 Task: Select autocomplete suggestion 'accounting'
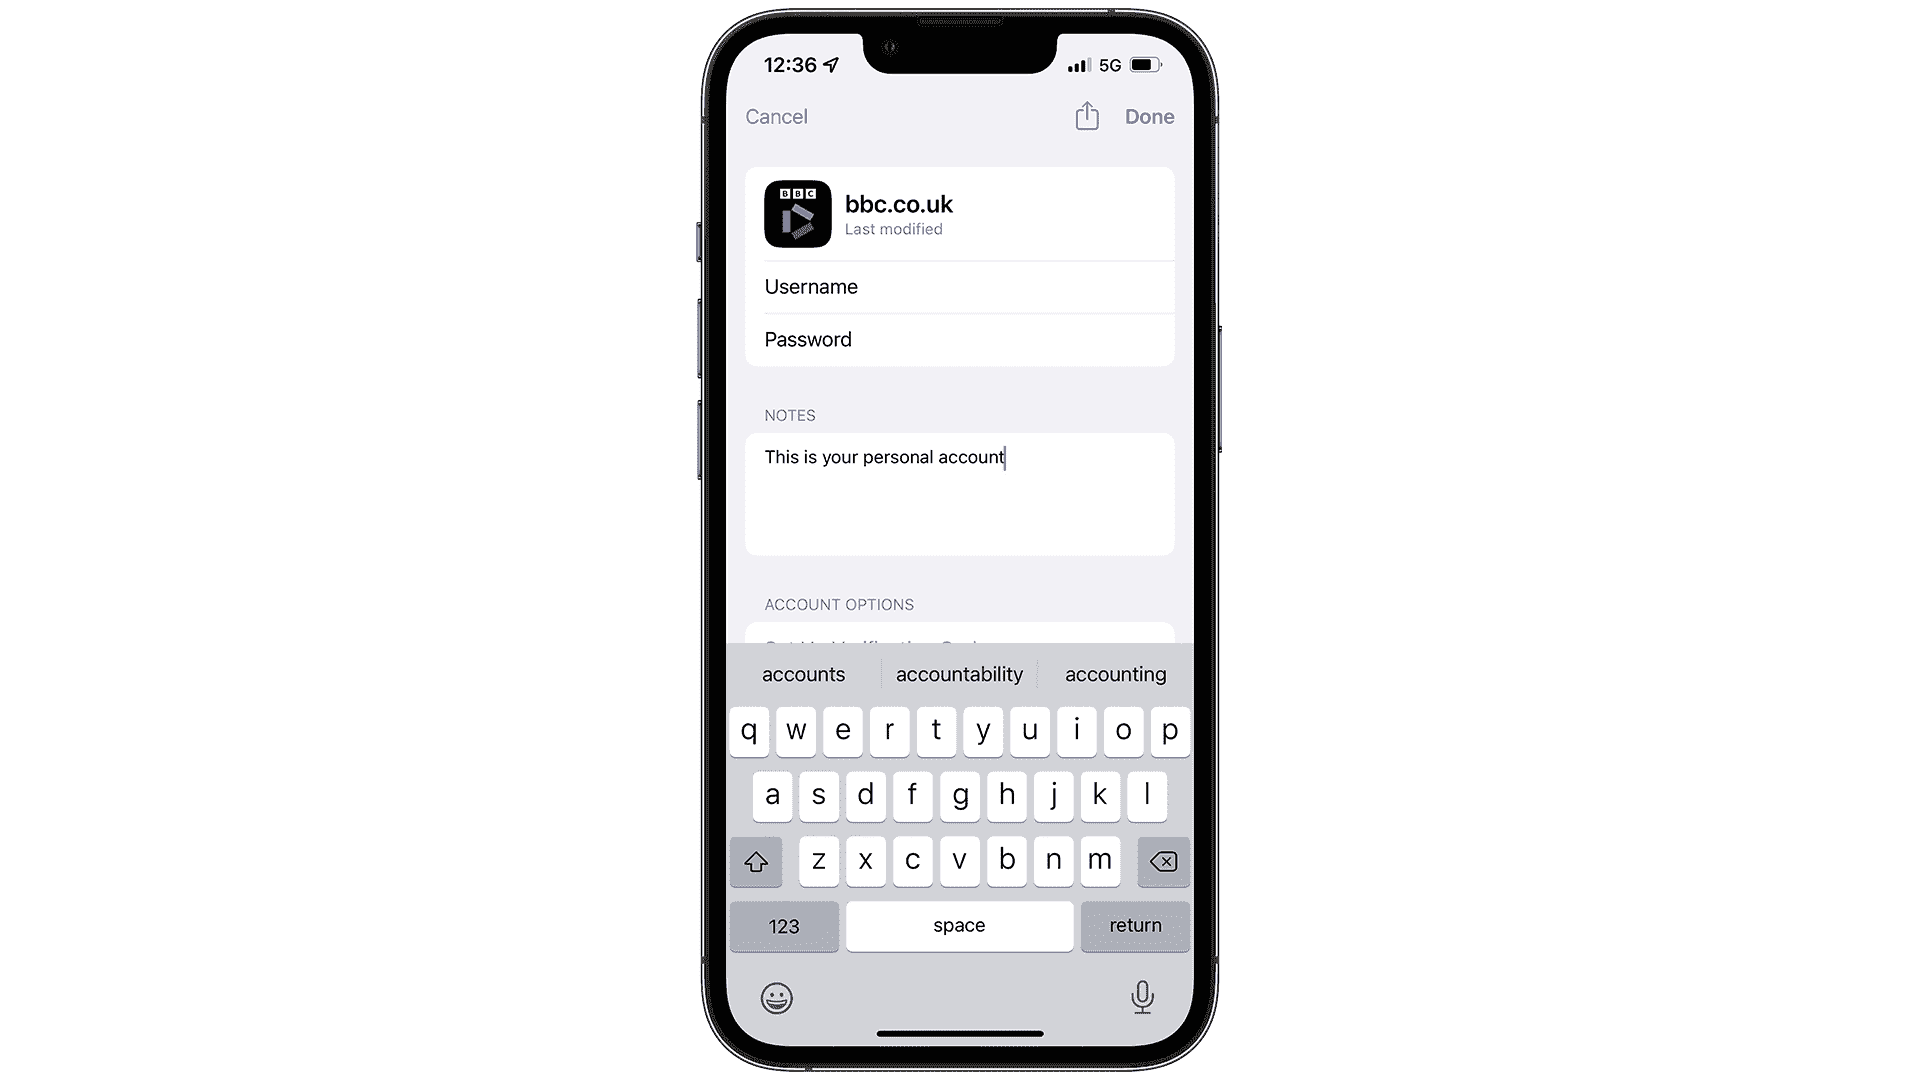point(1116,674)
